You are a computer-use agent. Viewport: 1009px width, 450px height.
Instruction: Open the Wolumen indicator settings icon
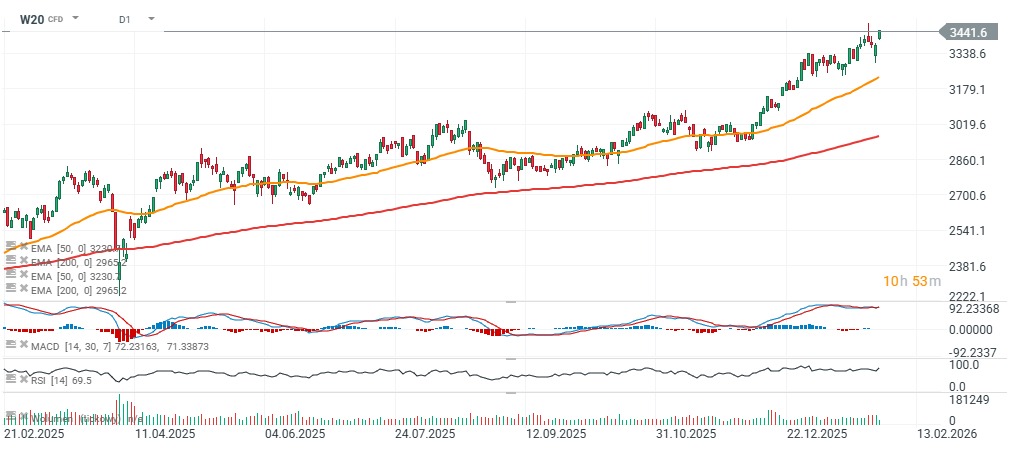tap(10, 415)
